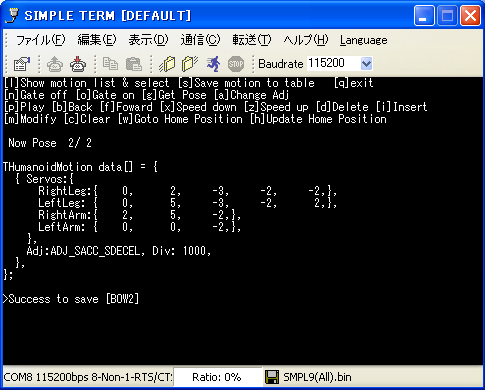The height and width of the screenshot is (390, 485).
Task: Open the 表示(D) menu
Action: point(148,40)
